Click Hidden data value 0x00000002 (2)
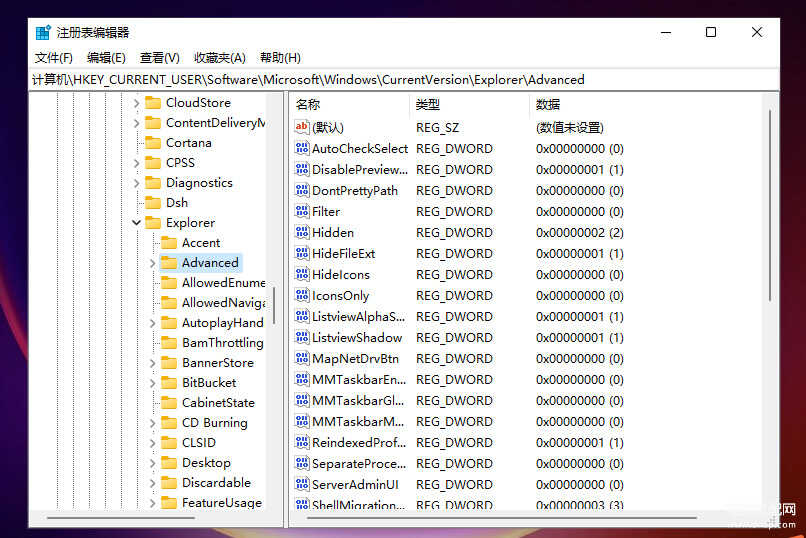 click(x=579, y=233)
